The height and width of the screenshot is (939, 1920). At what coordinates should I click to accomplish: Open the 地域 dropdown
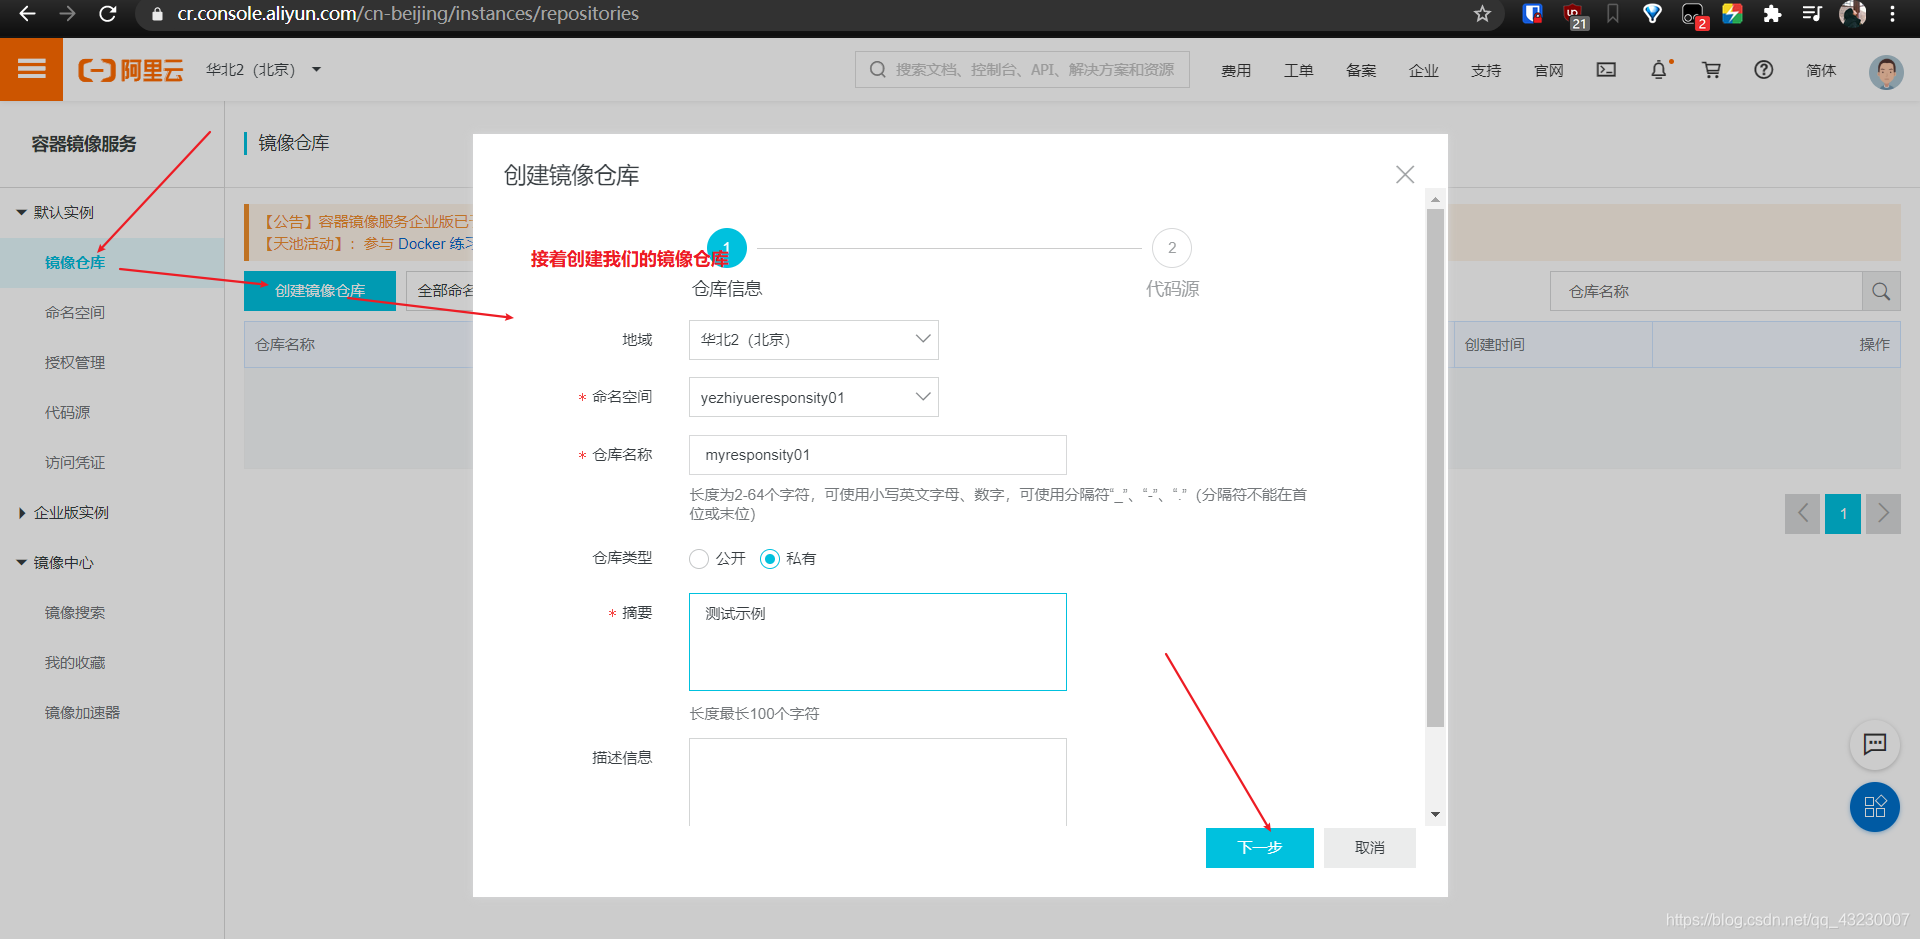813,340
